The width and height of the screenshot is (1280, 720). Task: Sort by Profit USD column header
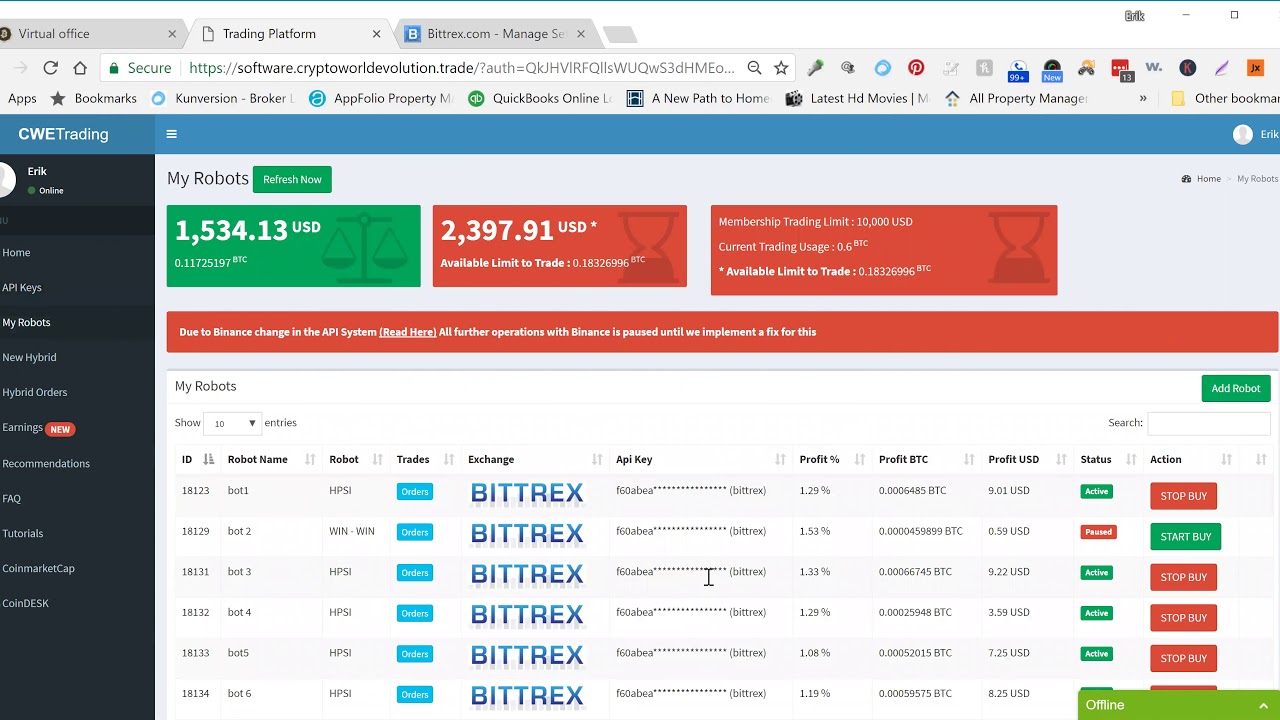click(x=1027, y=459)
